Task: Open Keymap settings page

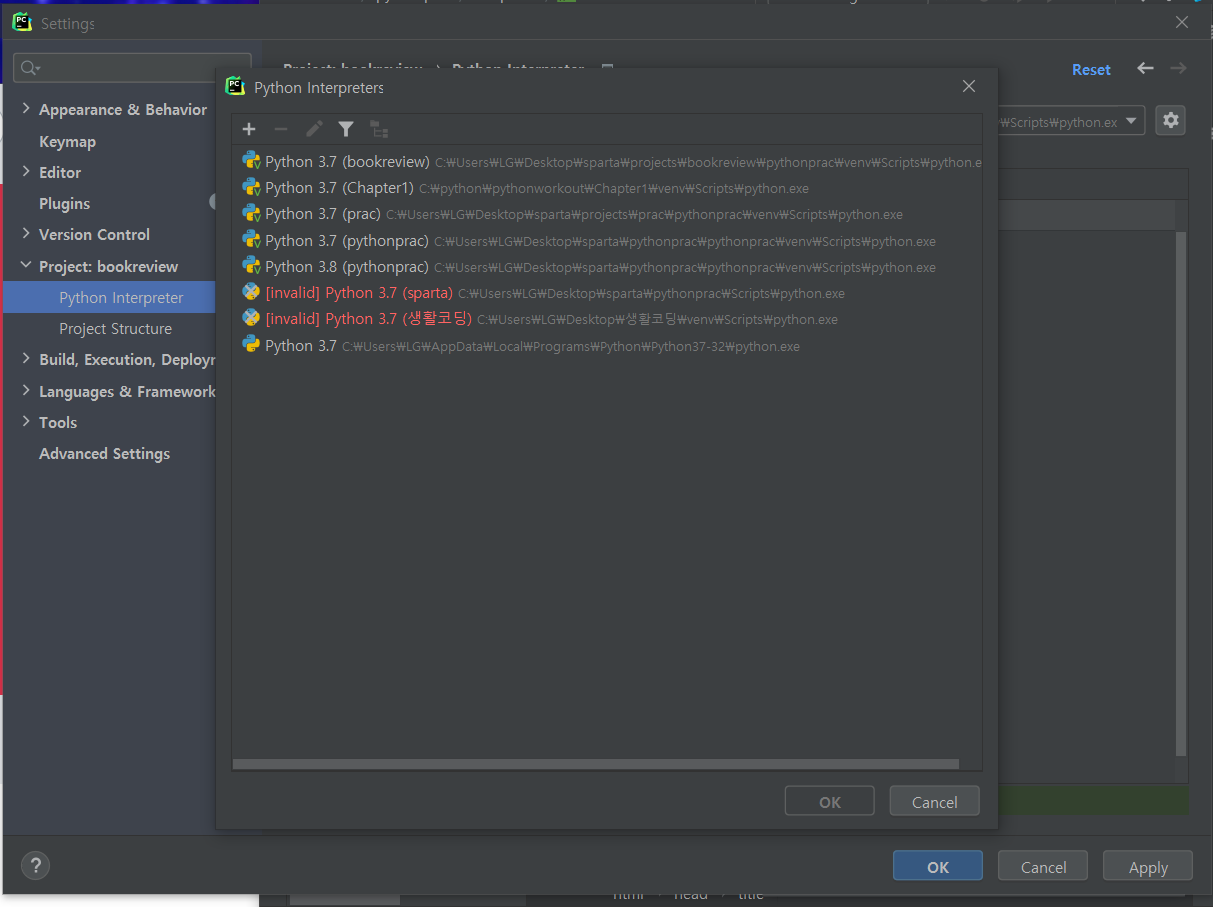Action: click(x=67, y=141)
